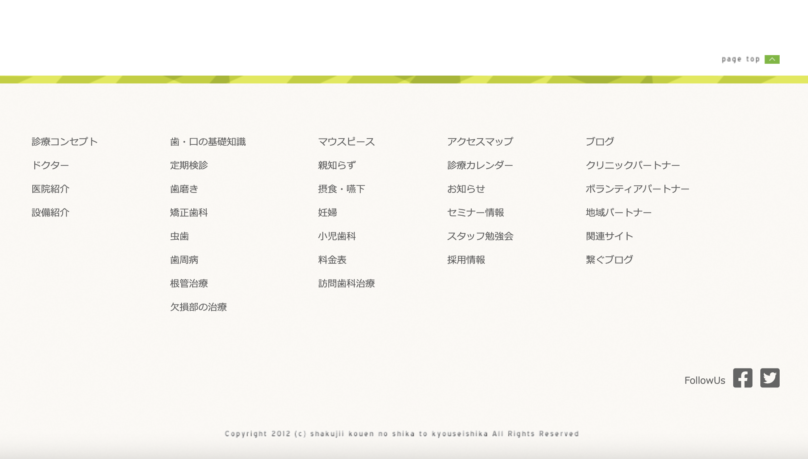808x459 pixels.
Task: Go to 設備紹介 page
Action: [x=50, y=213]
